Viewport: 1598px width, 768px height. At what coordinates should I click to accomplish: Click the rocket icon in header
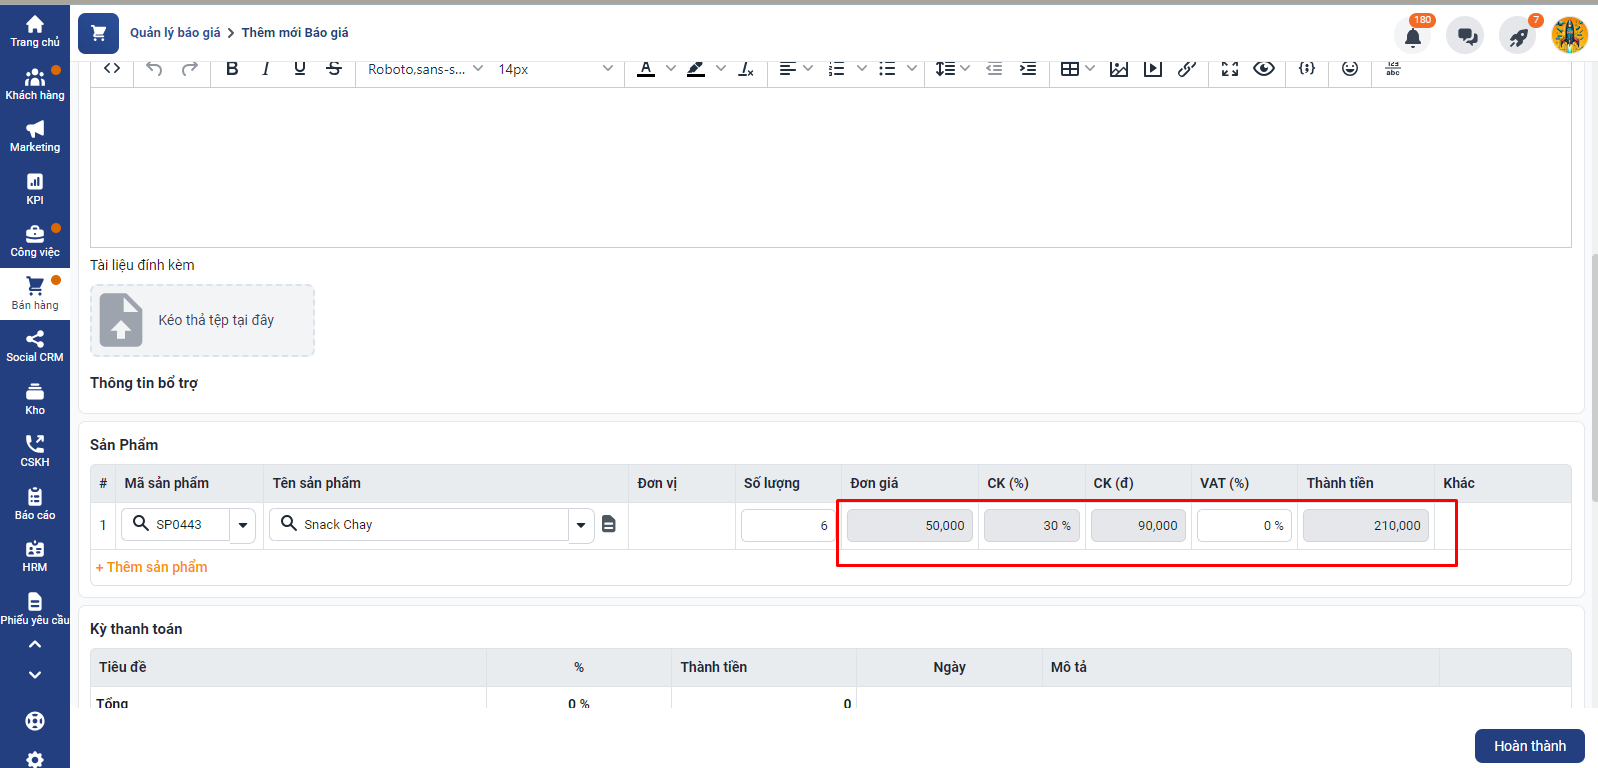1518,37
